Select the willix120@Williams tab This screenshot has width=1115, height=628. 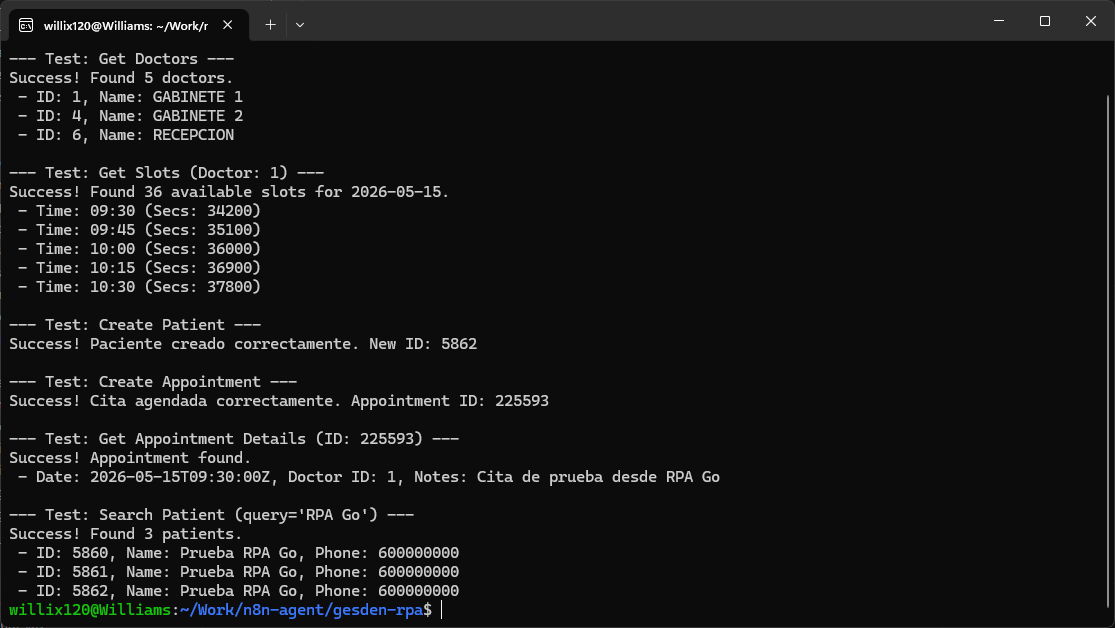click(x=129, y=26)
